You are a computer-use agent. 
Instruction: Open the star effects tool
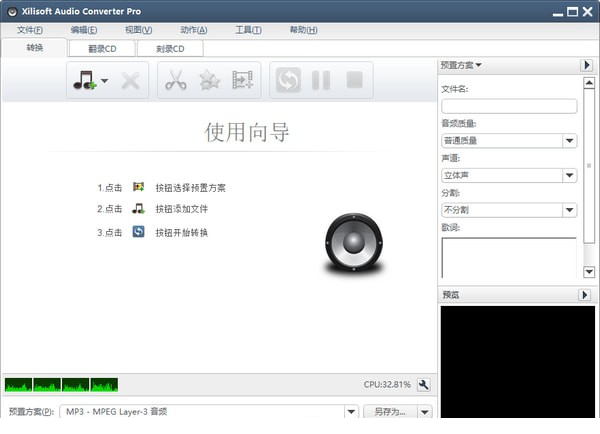pos(210,80)
